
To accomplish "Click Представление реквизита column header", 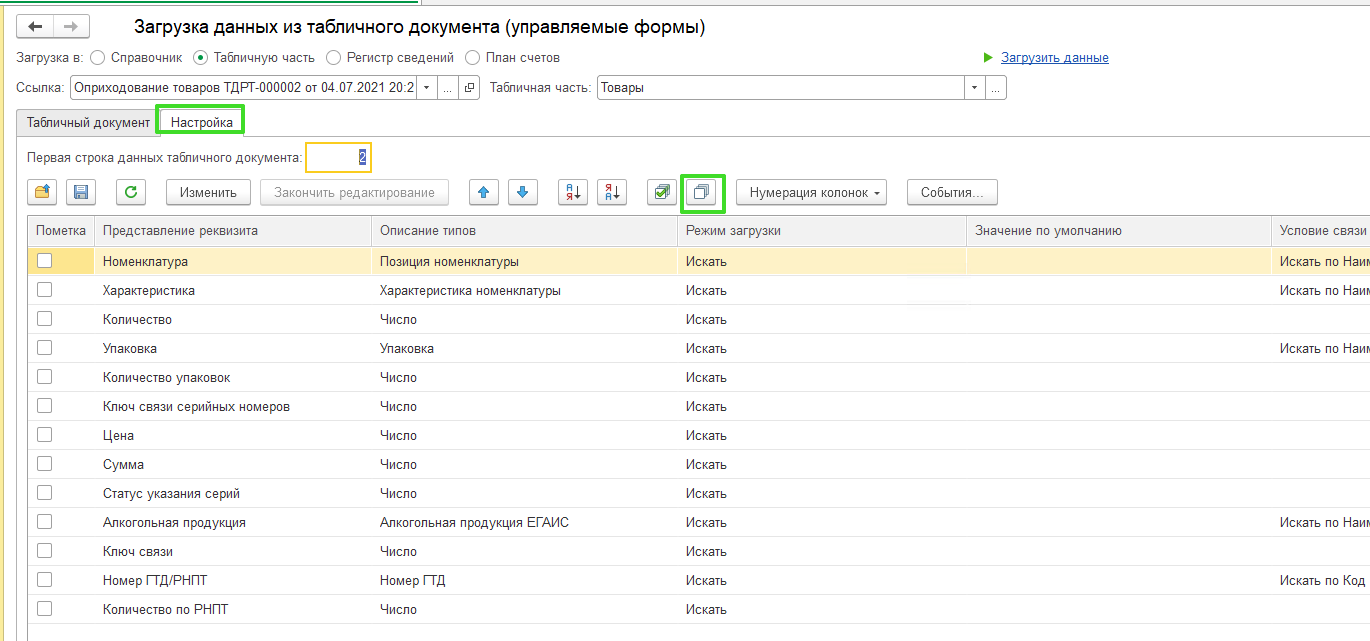I will pos(233,231).
